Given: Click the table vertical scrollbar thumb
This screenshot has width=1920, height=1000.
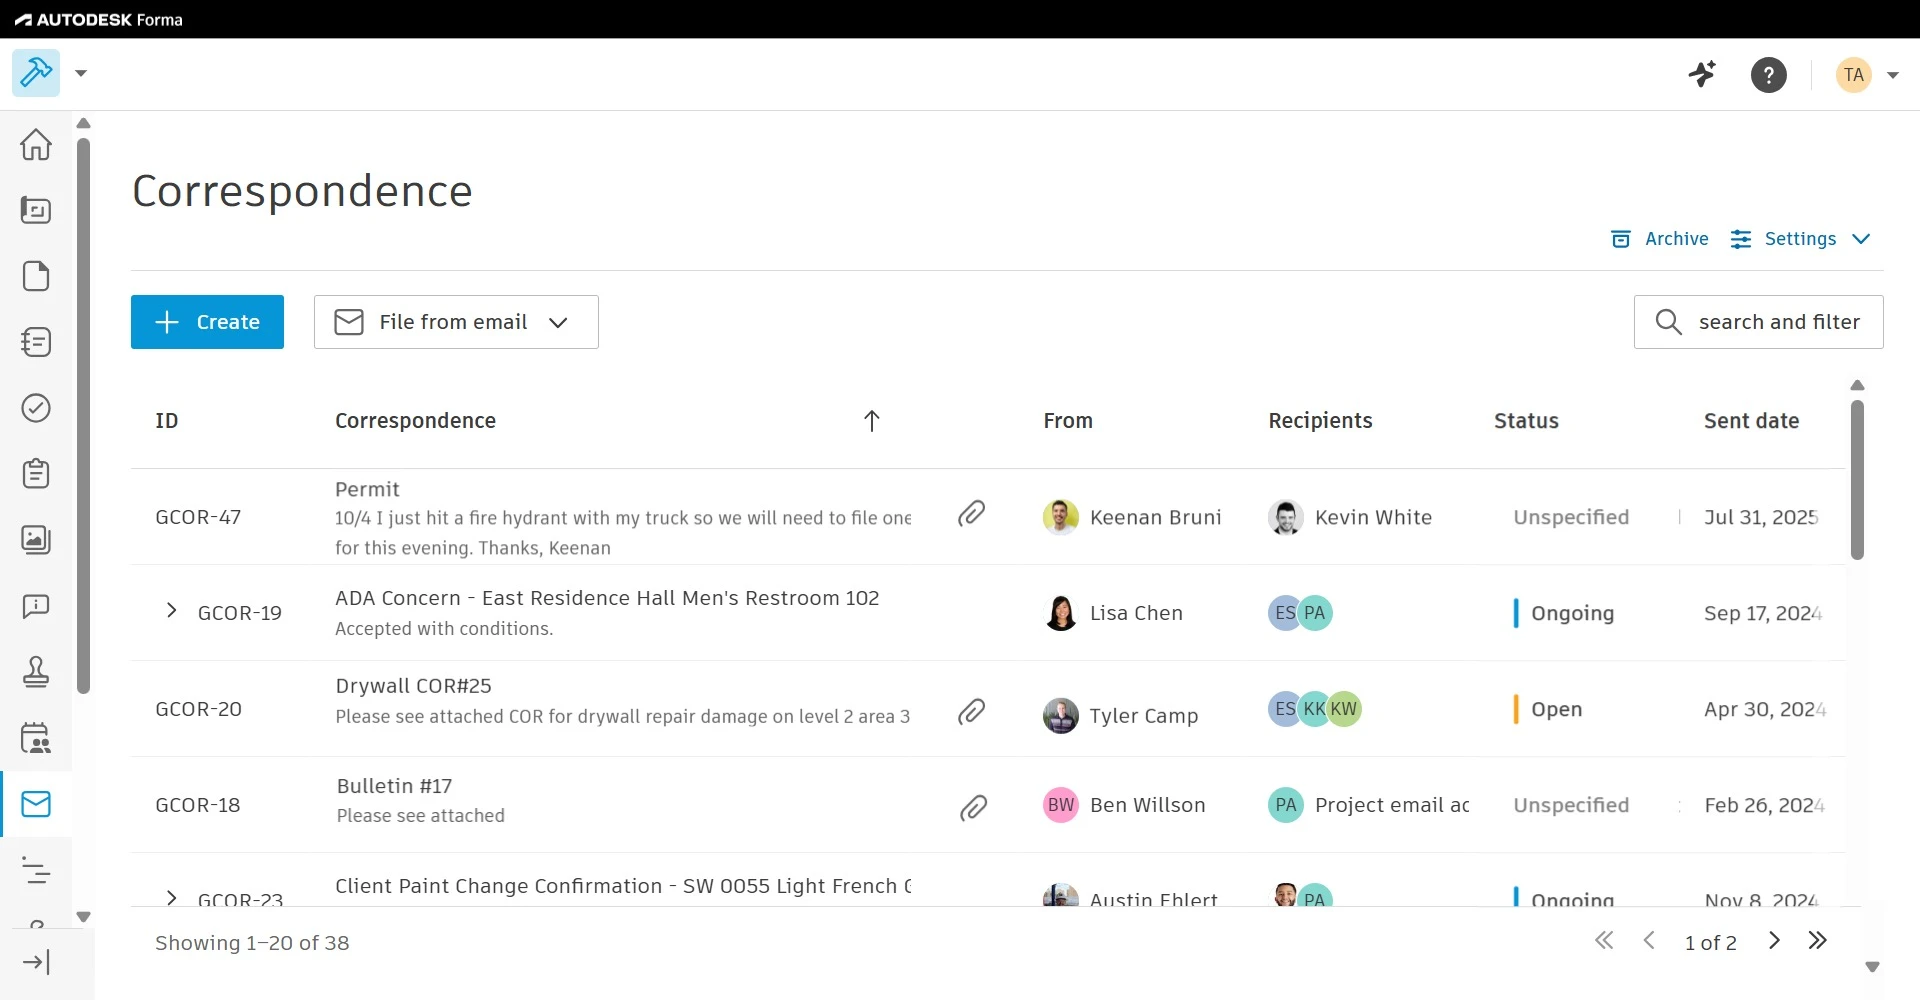Looking at the screenshot, I should click(1857, 480).
